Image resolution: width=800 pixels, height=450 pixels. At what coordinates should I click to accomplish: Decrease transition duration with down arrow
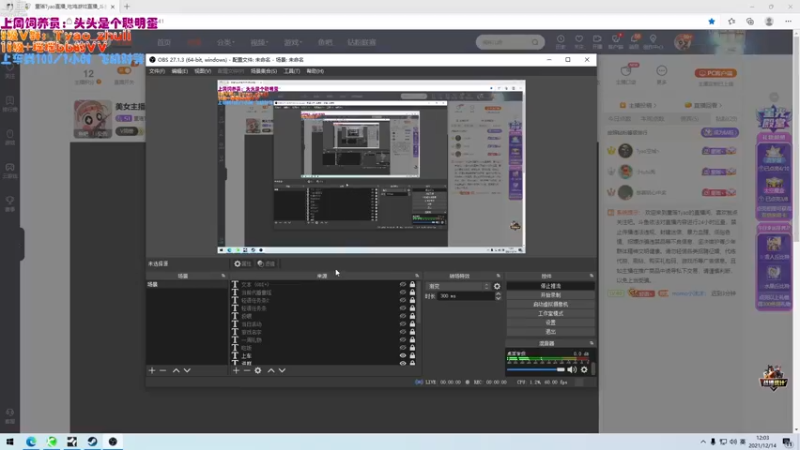(x=498, y=298)
